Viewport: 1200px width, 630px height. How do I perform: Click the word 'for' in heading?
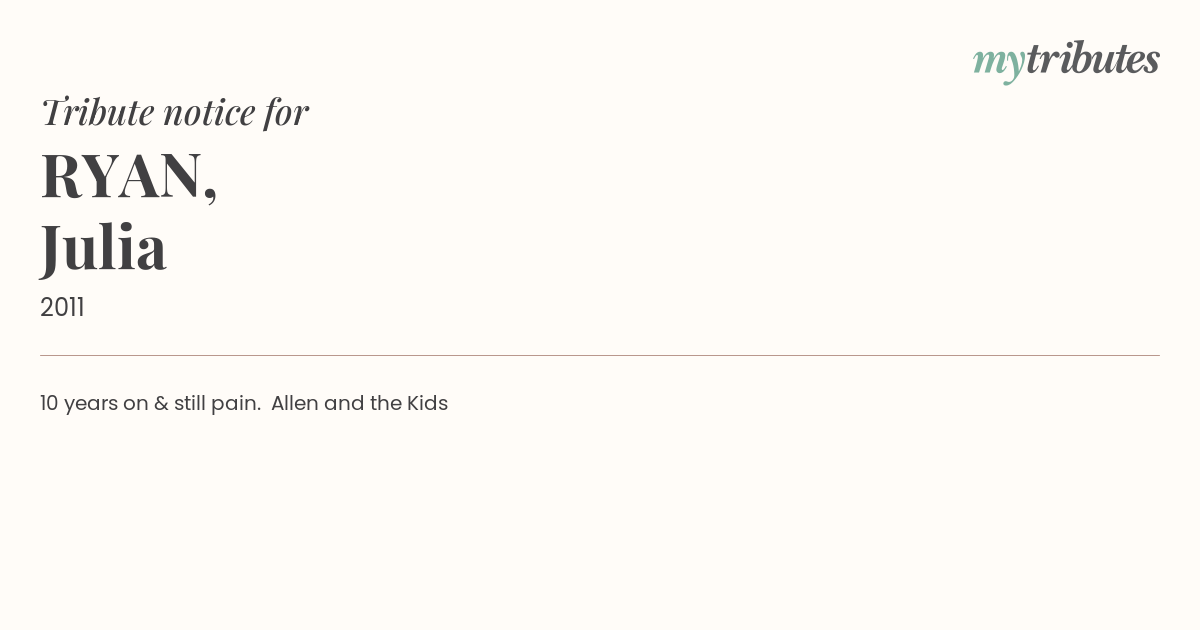tap(287, 112)
